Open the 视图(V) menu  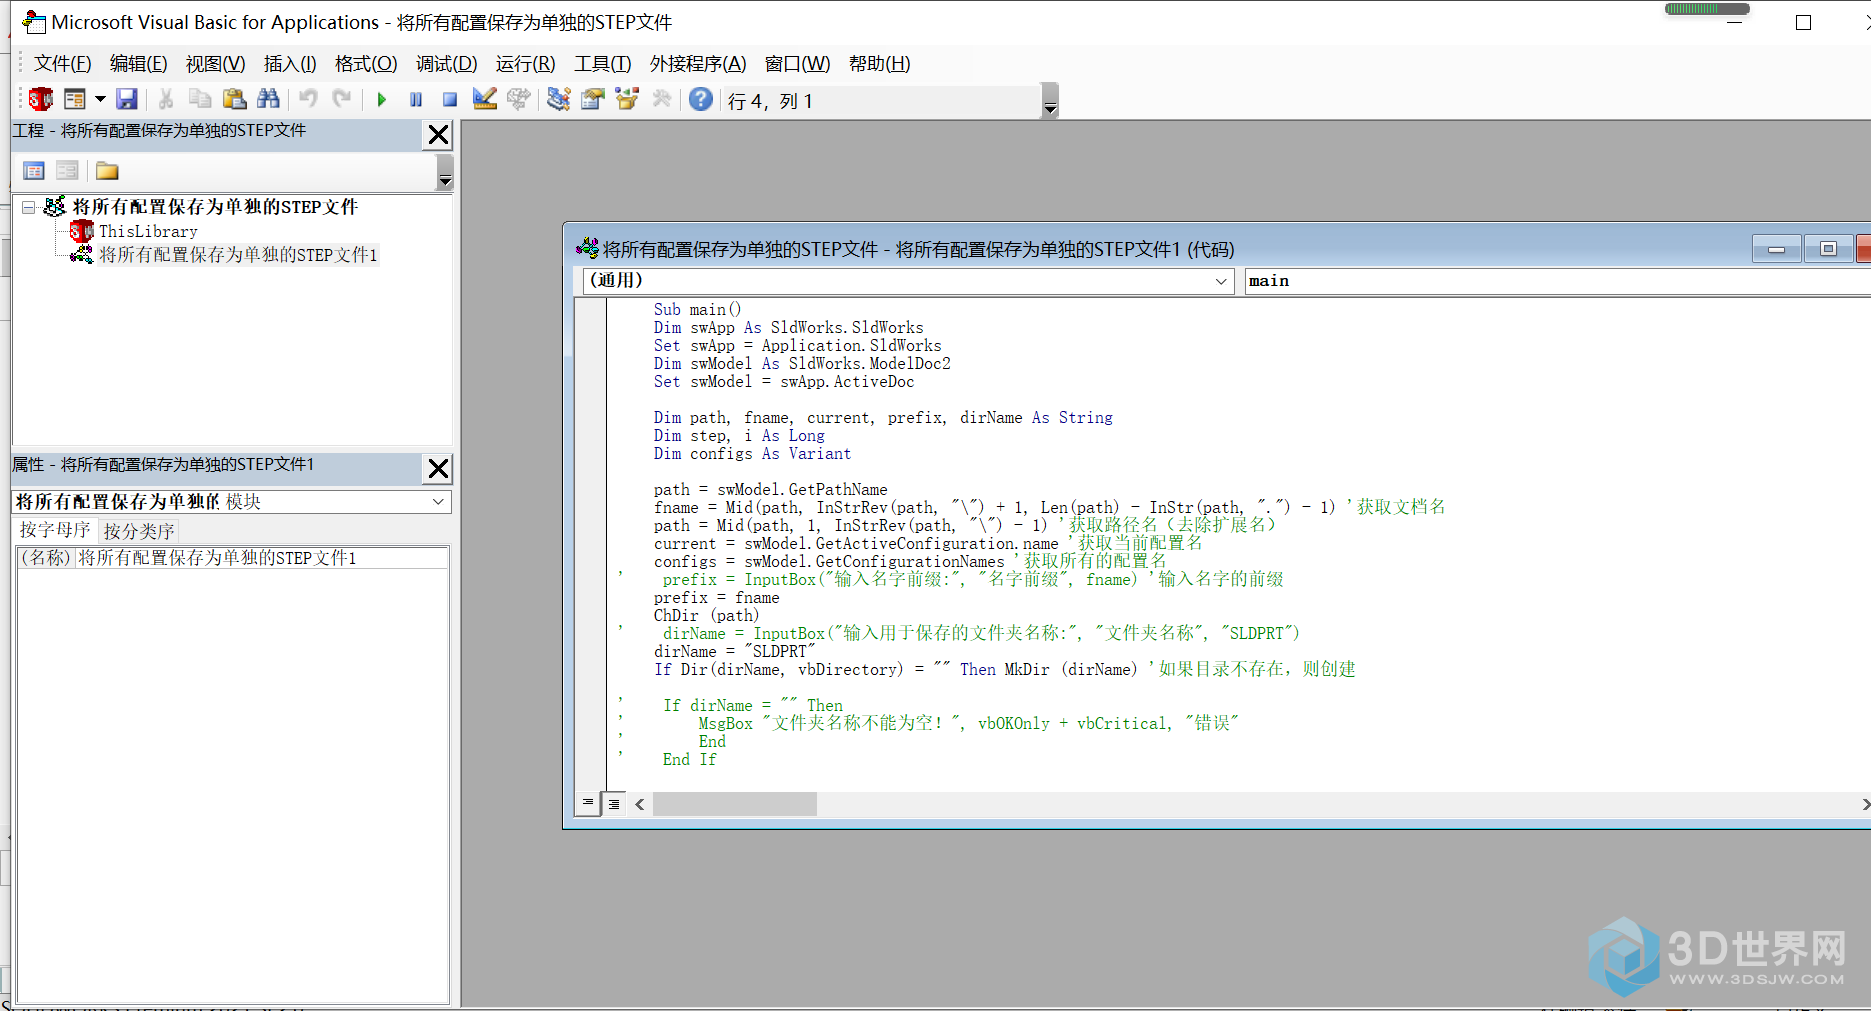click(x=215, y=64)
